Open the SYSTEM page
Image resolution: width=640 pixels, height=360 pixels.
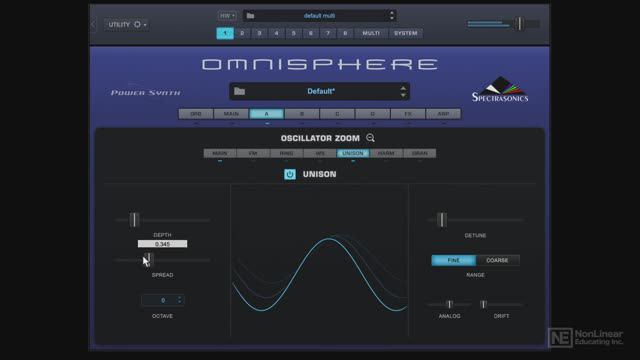click(406, 33)
